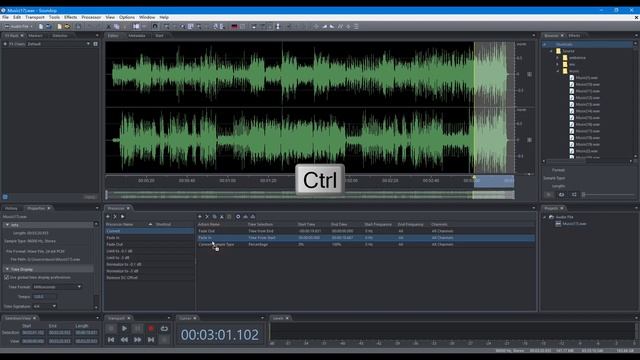The height and width of the screenshot is (360, 640).
Task: Run the selected processor arrow icon
Action: pos(122,217)
